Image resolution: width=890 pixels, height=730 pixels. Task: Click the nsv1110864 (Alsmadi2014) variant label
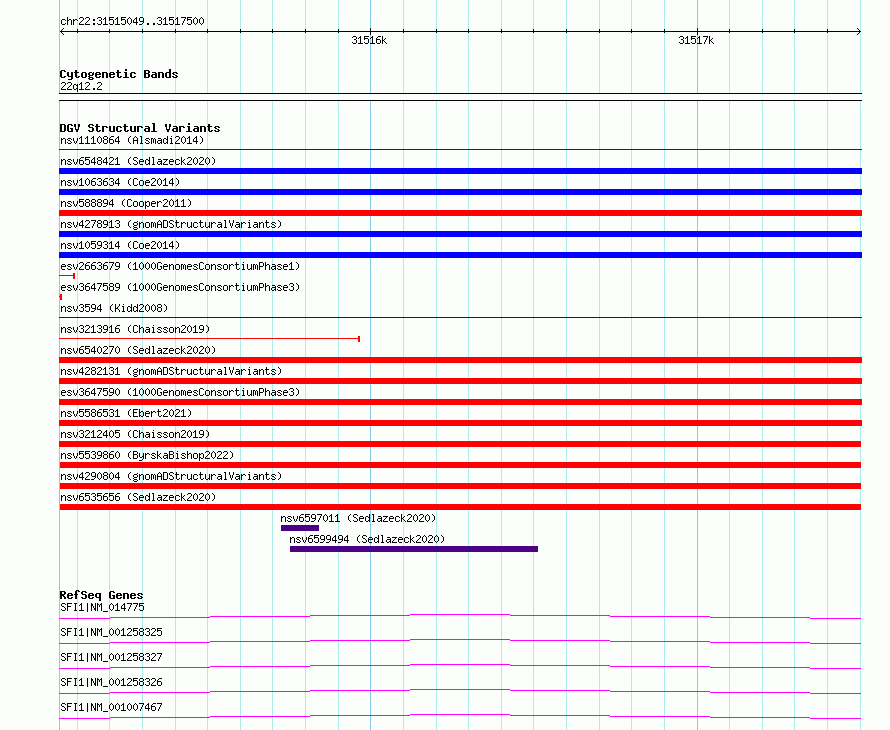pyautogui.click(x=132, y=140)
